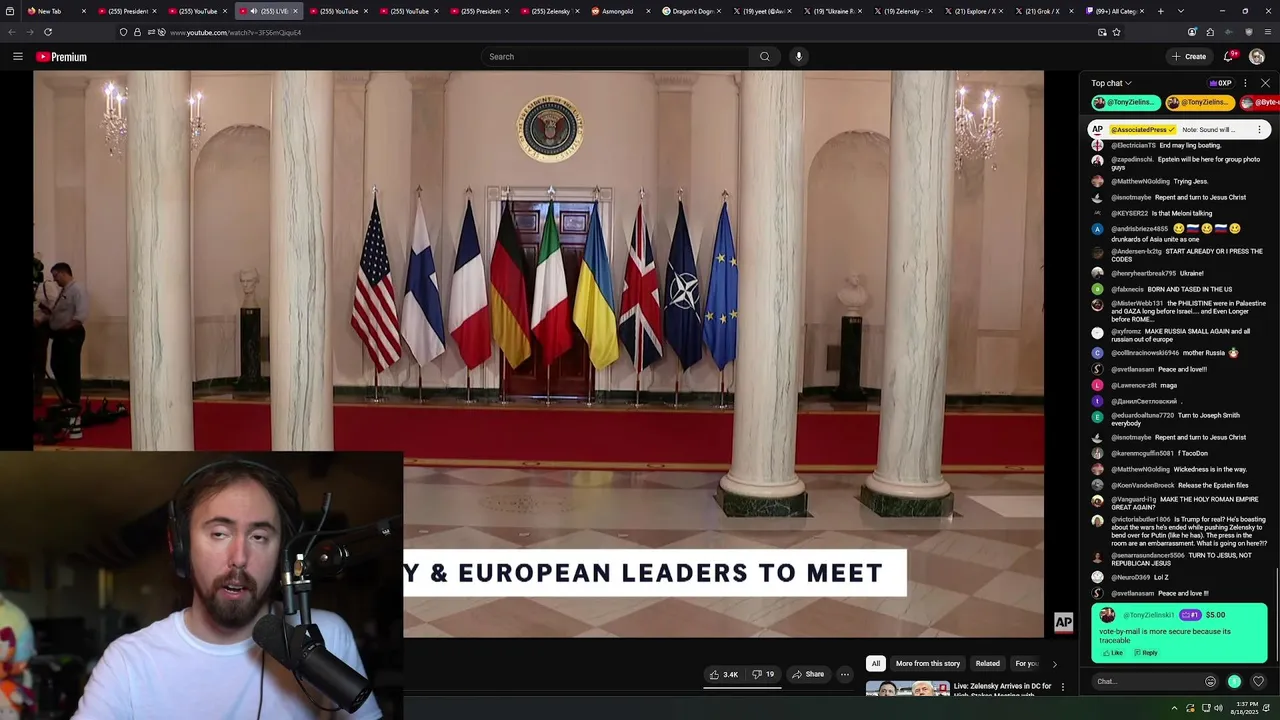Switch to the Dragon's Dogma browser tab
Screen dimensions: 1280x720
(x=690, y=11)
